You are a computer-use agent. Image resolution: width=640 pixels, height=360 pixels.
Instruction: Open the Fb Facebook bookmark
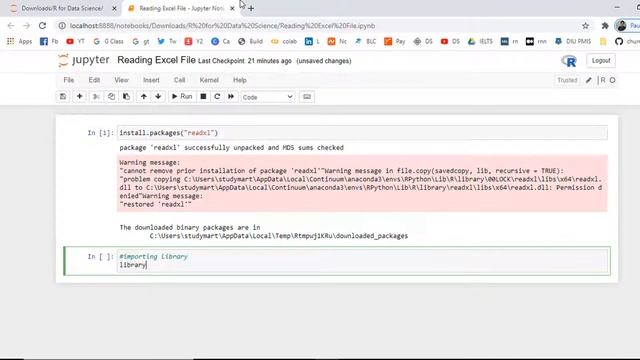(x=49, y=41)
